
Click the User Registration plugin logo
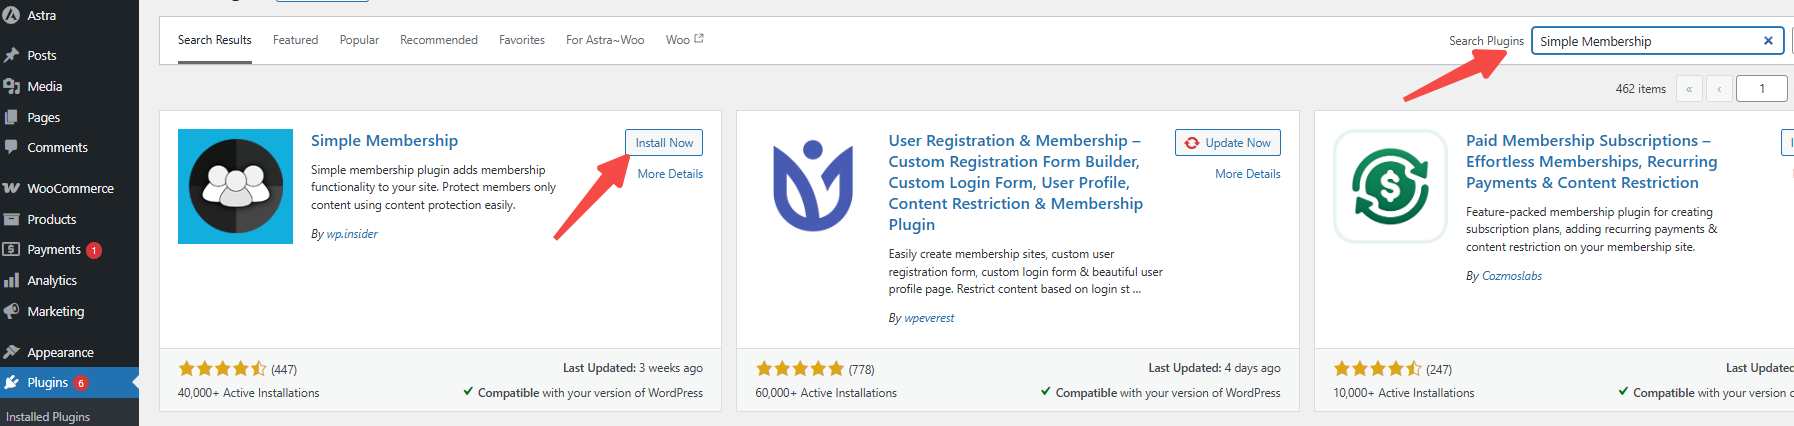(x=813, y=186)
